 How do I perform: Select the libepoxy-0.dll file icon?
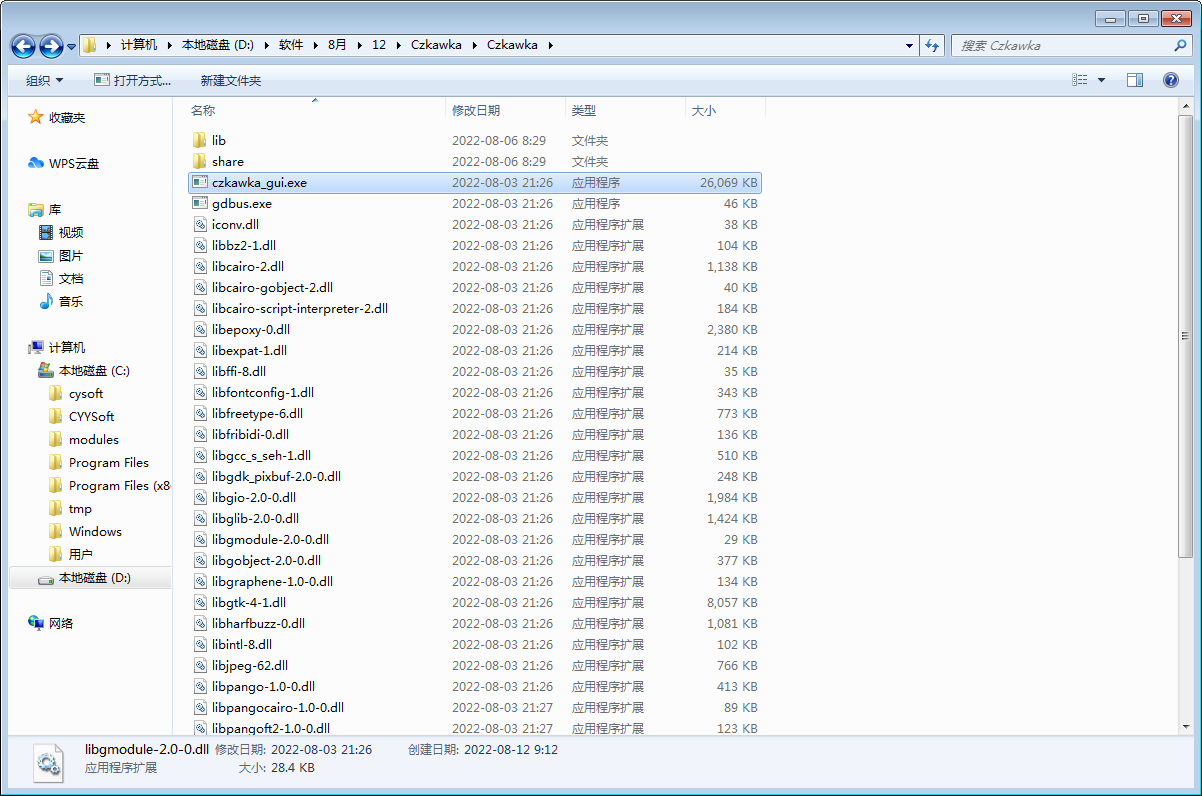coord(199,329)
